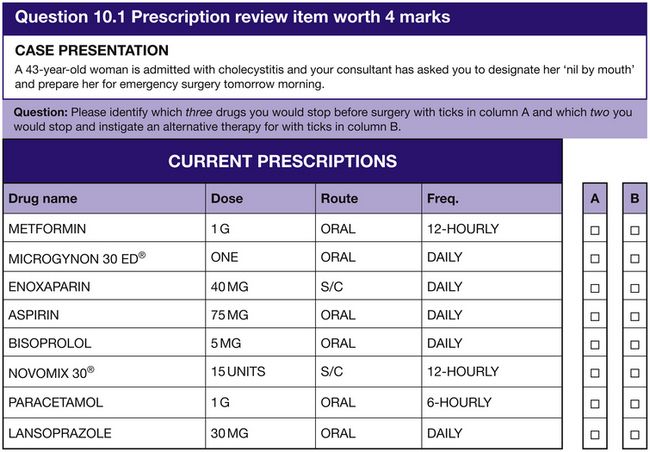Click the column A header

[x=595, y=198]
